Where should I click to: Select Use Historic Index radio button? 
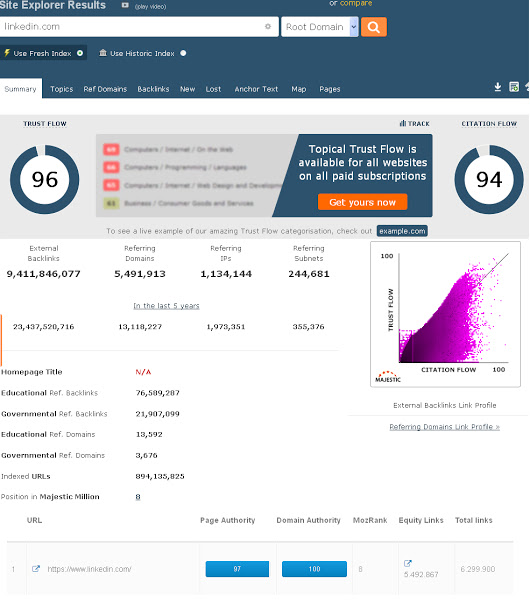[x=183, y=53]
